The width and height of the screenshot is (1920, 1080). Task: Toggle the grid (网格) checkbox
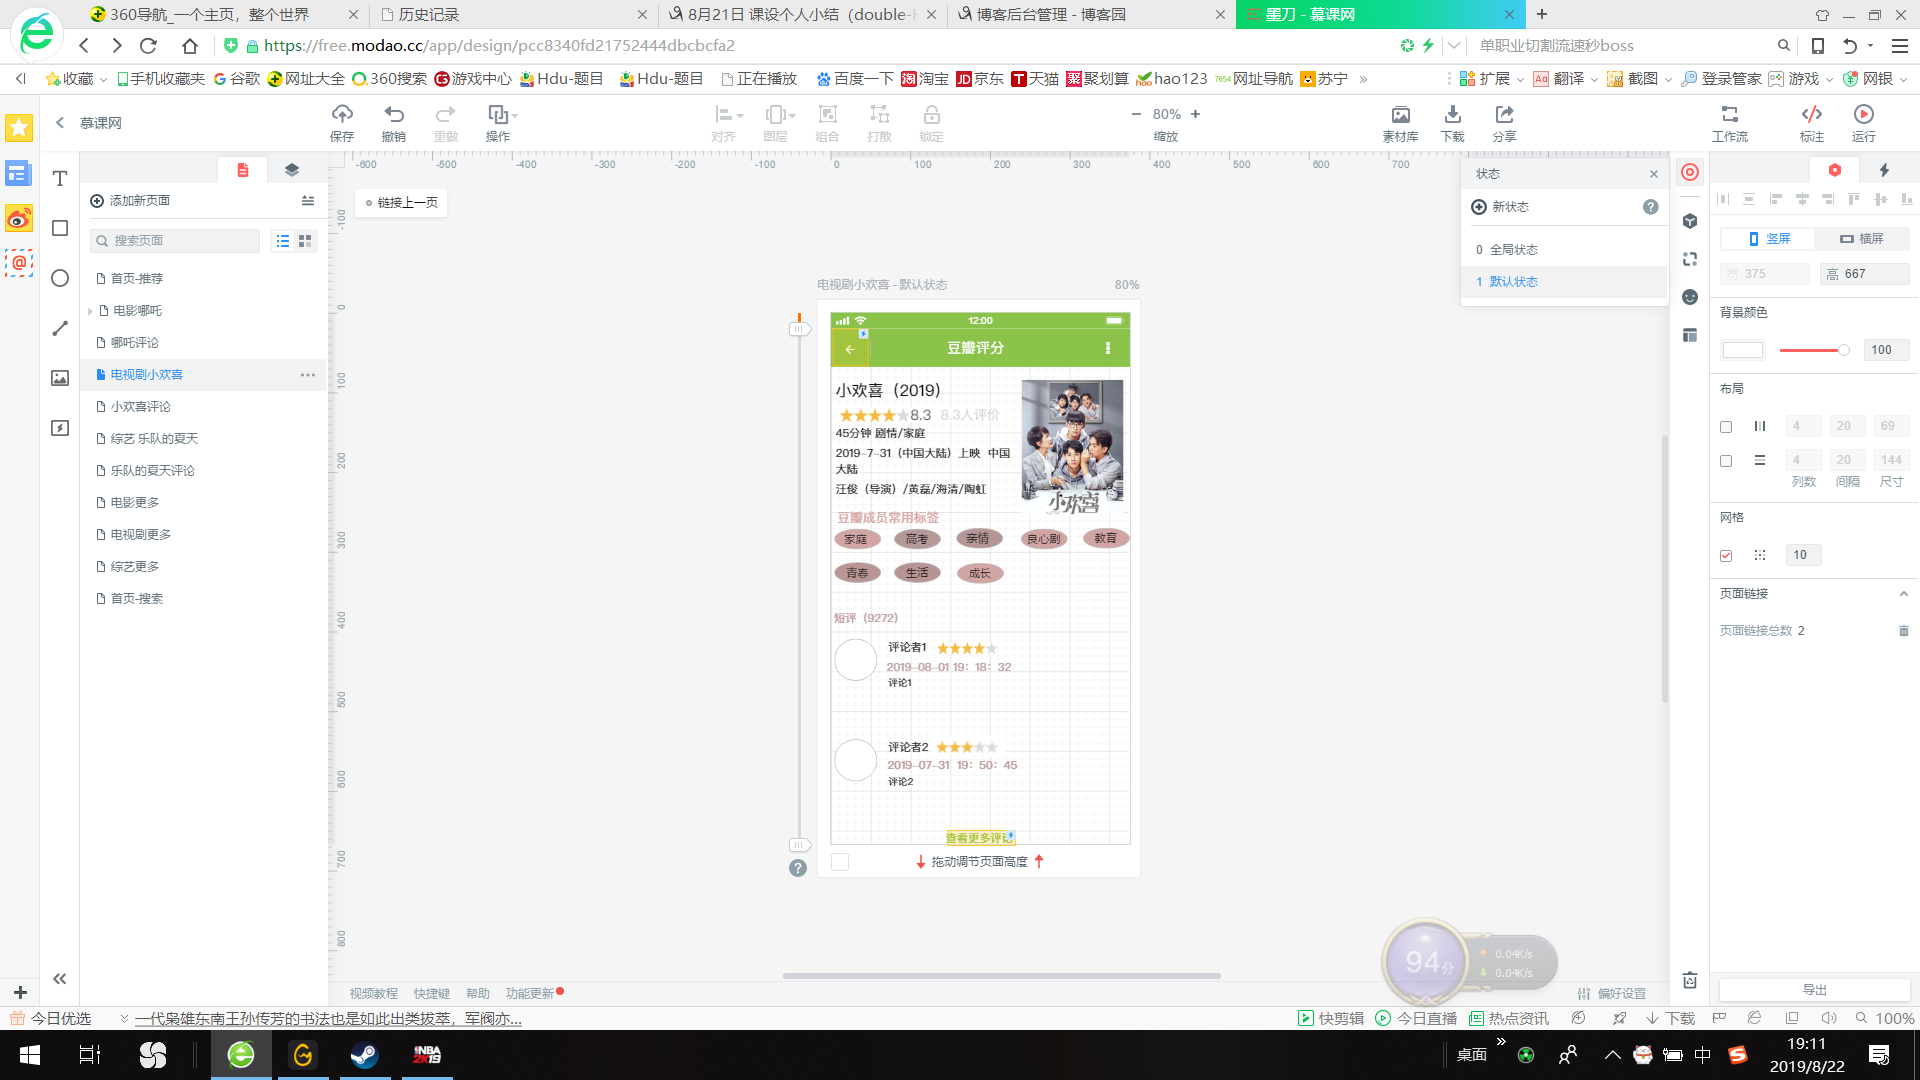click(1726, 555)
